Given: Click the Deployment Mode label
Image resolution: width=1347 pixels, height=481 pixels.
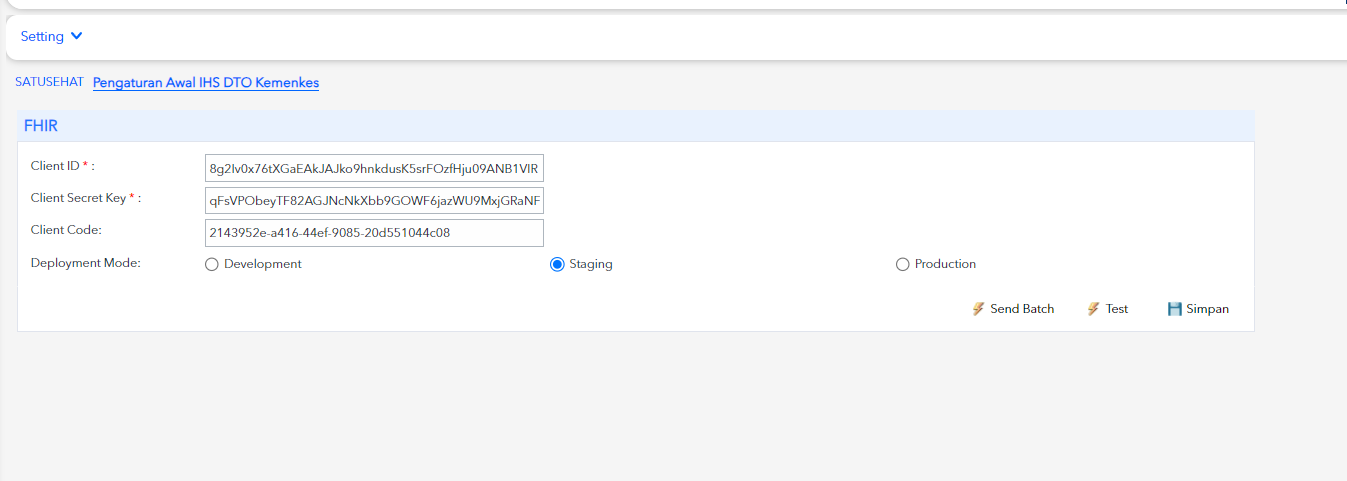Looking at the screenshot, I should (x=86, y=263).
